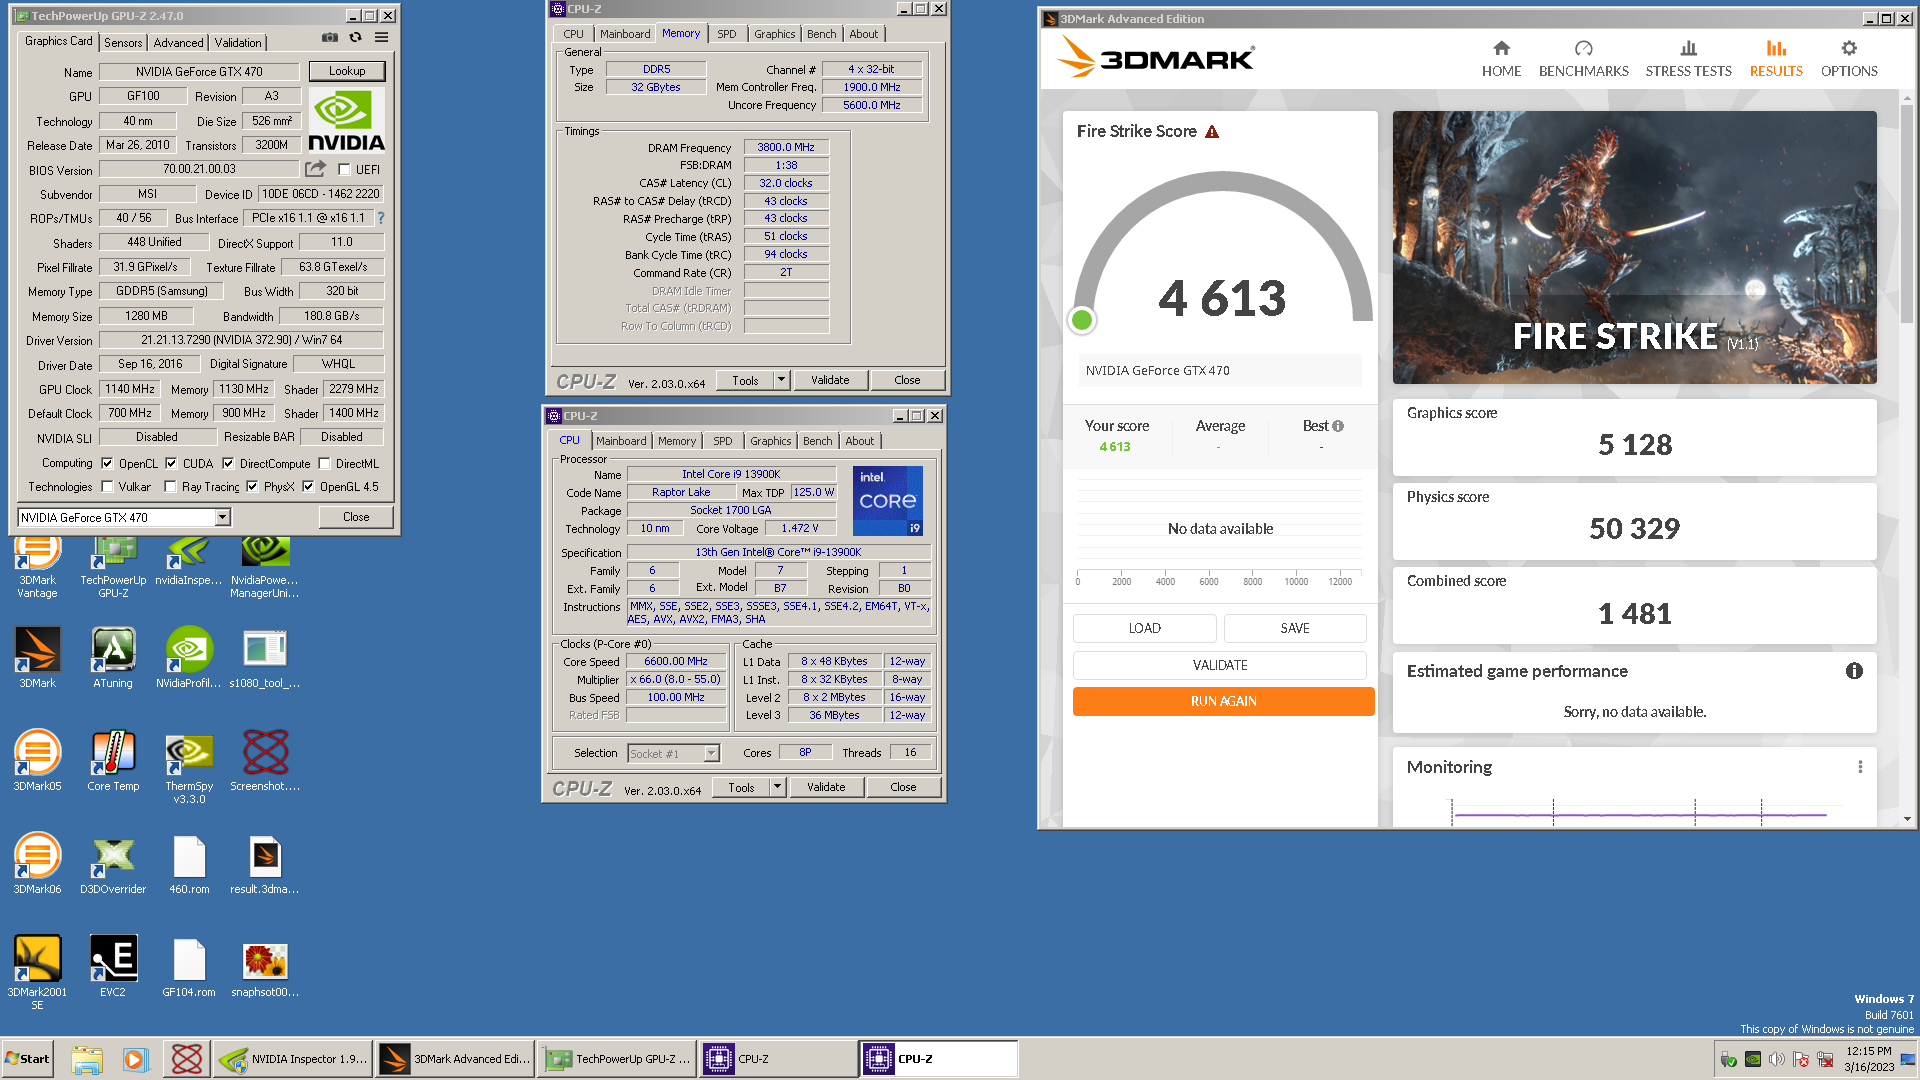Open the 3DMark06 desktop icon
The width and height of the screenshot is (1920, 1080).
pos(37,864)
